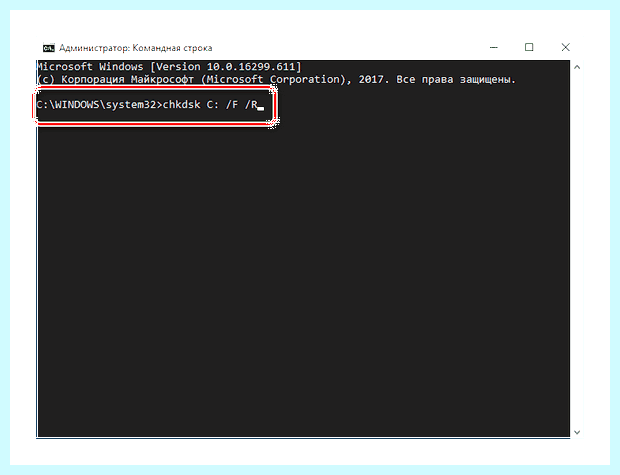Click the 'Администратор: Командная строка' title text

[136, 48]
